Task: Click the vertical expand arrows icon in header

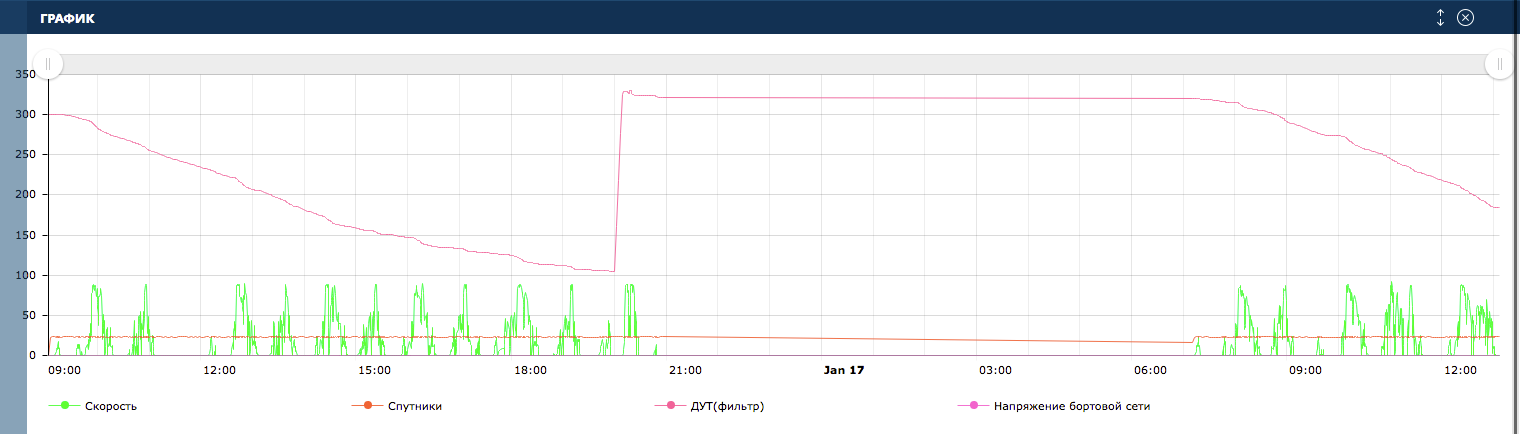Action: tap(1440, 17)
